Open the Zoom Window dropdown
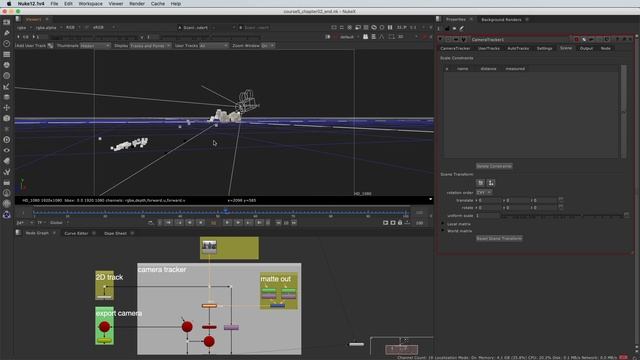This screenshot has width=640, height=360. pyautogui.click(x=267, y=46)
